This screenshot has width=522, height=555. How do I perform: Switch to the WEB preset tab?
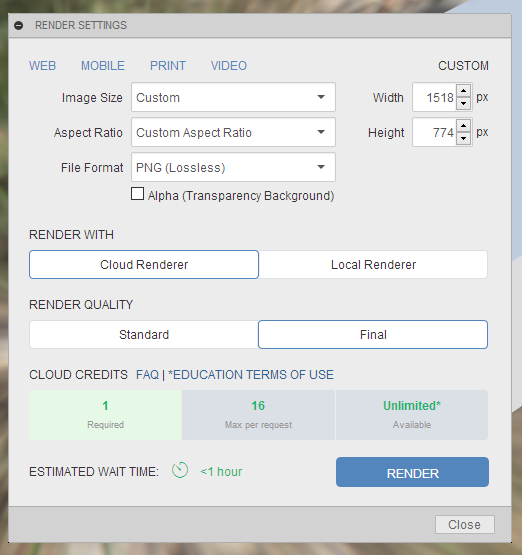(42, 66)
